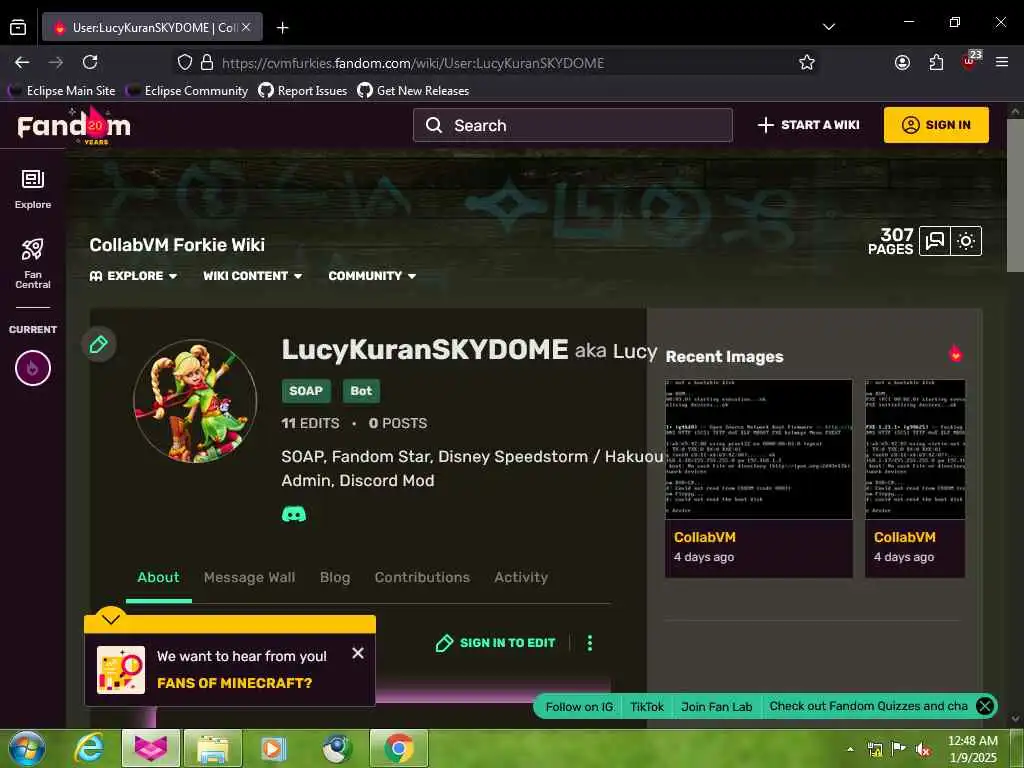Open the Windows Start button
Viewport: 1024px width, 768px height.
[27, 748]
